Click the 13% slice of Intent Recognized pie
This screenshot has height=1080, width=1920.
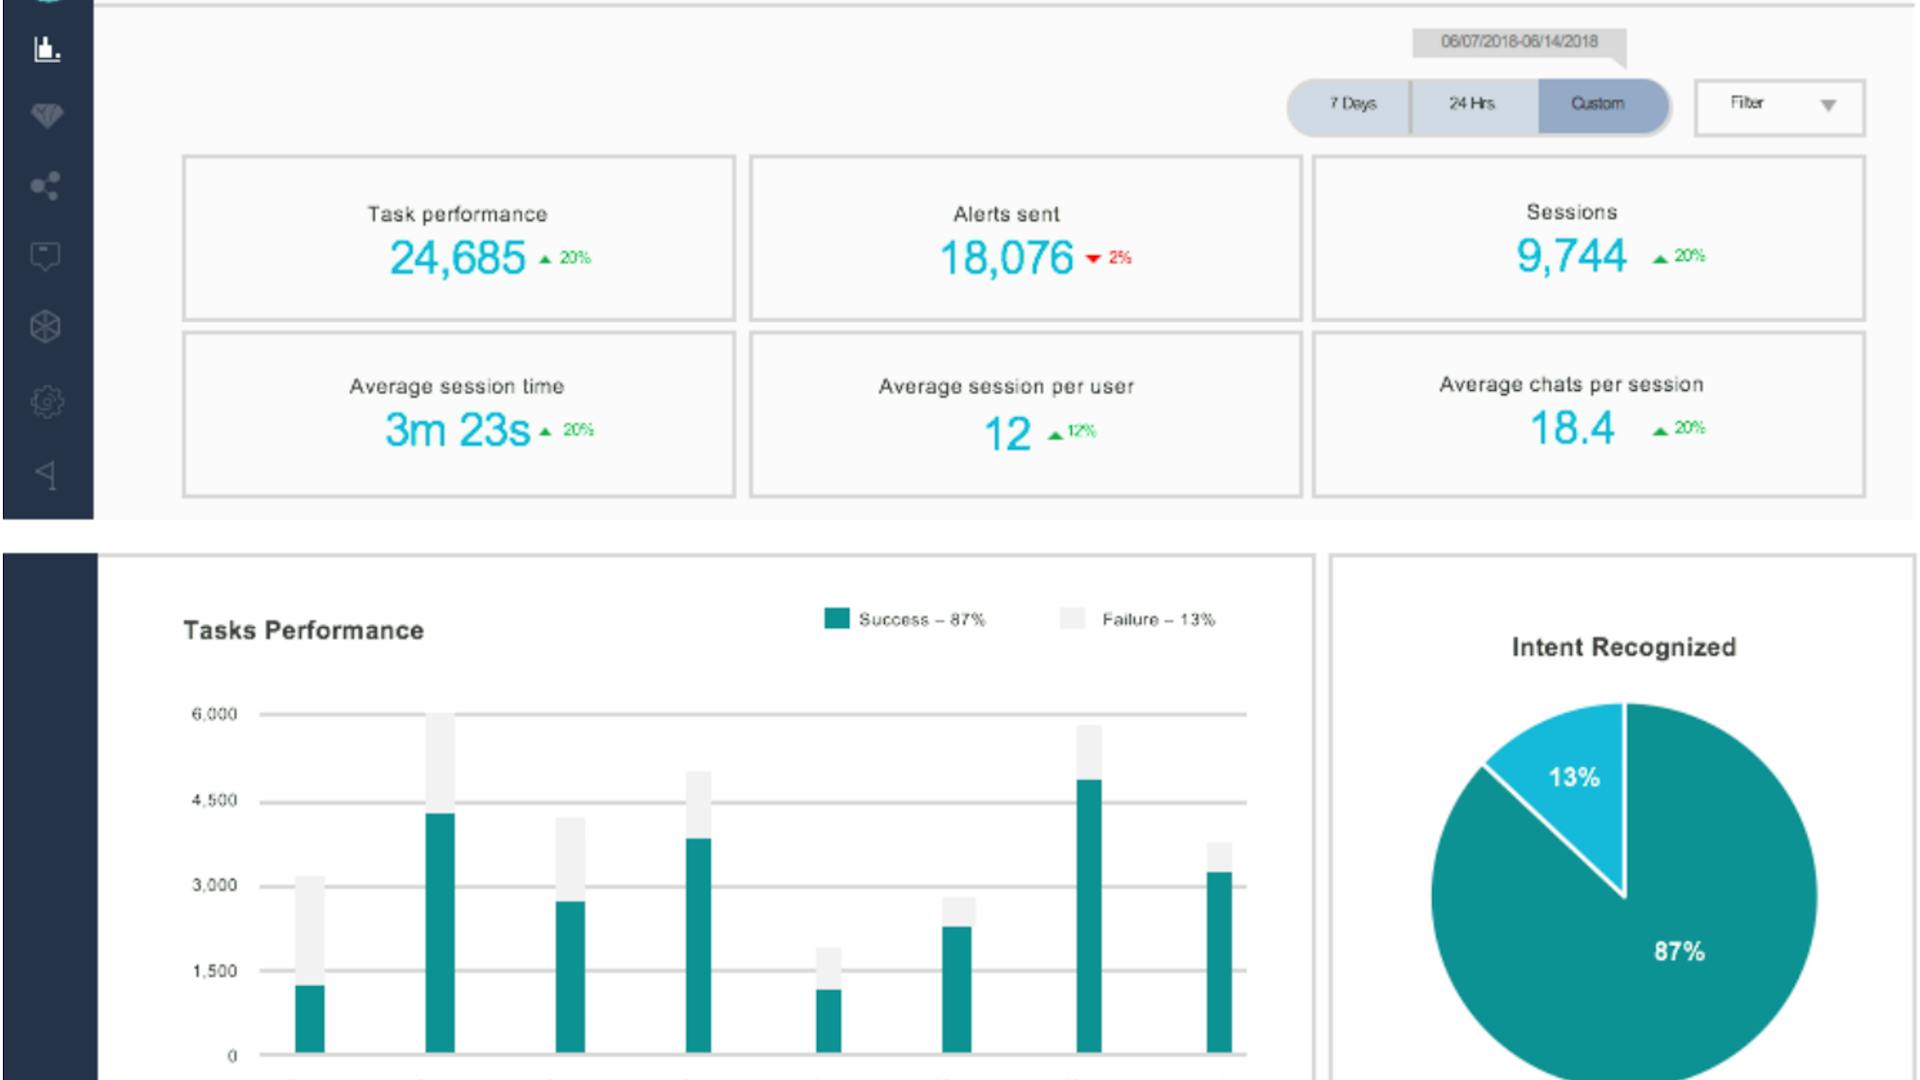click(x=1580, y=790)
